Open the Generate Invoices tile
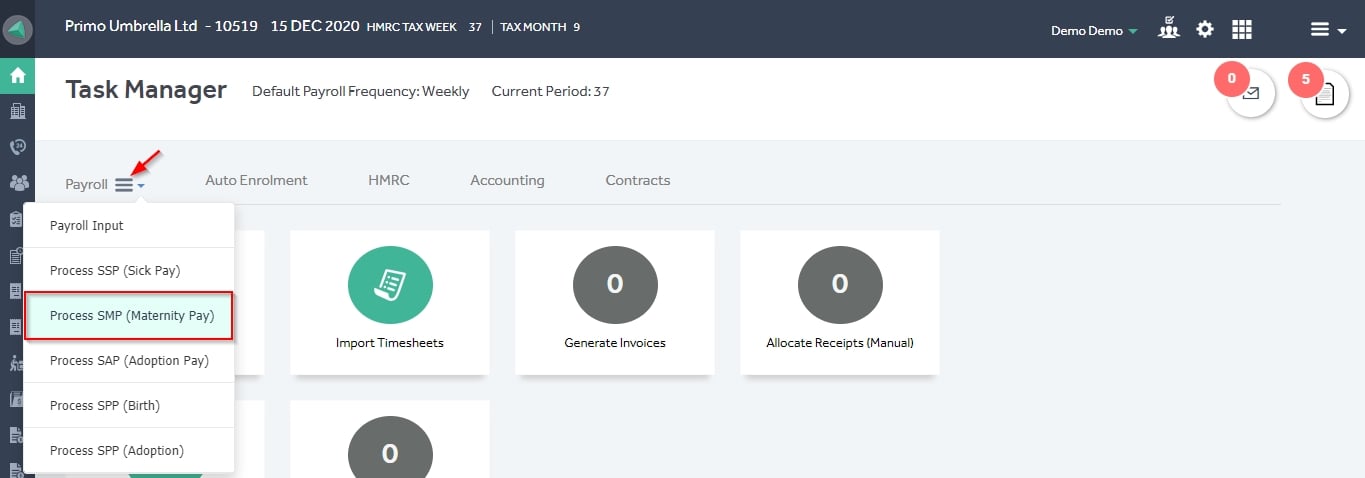Screen dimensions: 1365x478 tap(615, 303)
